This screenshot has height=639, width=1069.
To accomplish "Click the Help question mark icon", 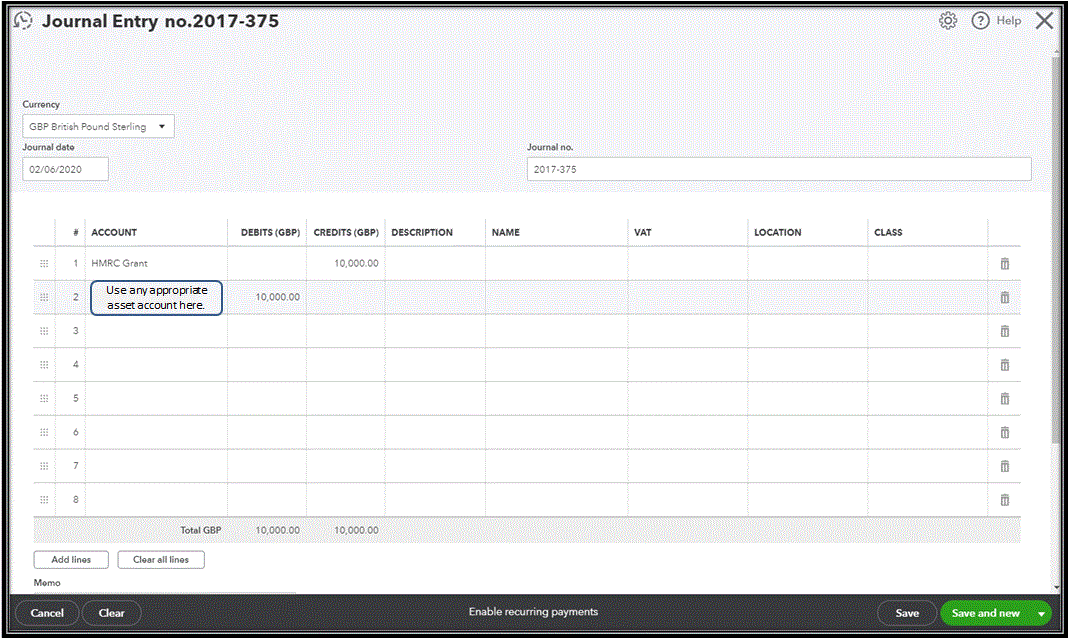I will pyautogui.click(x=980, y=21).
